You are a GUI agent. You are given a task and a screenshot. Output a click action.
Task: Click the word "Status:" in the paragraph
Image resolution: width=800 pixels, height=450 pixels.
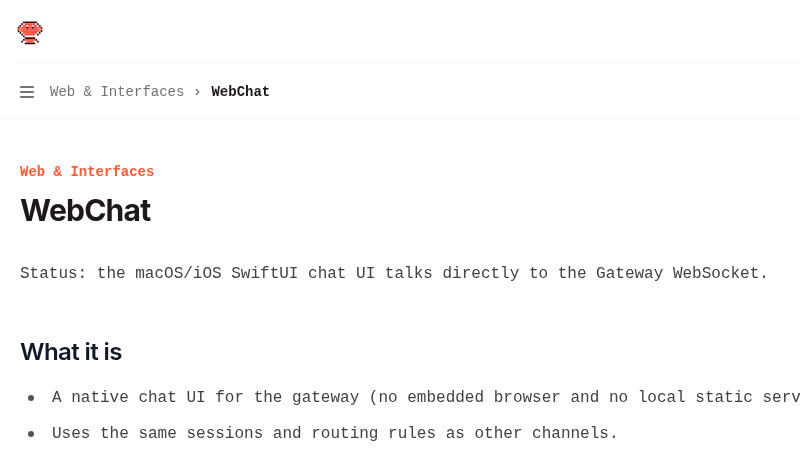[53, 274]
